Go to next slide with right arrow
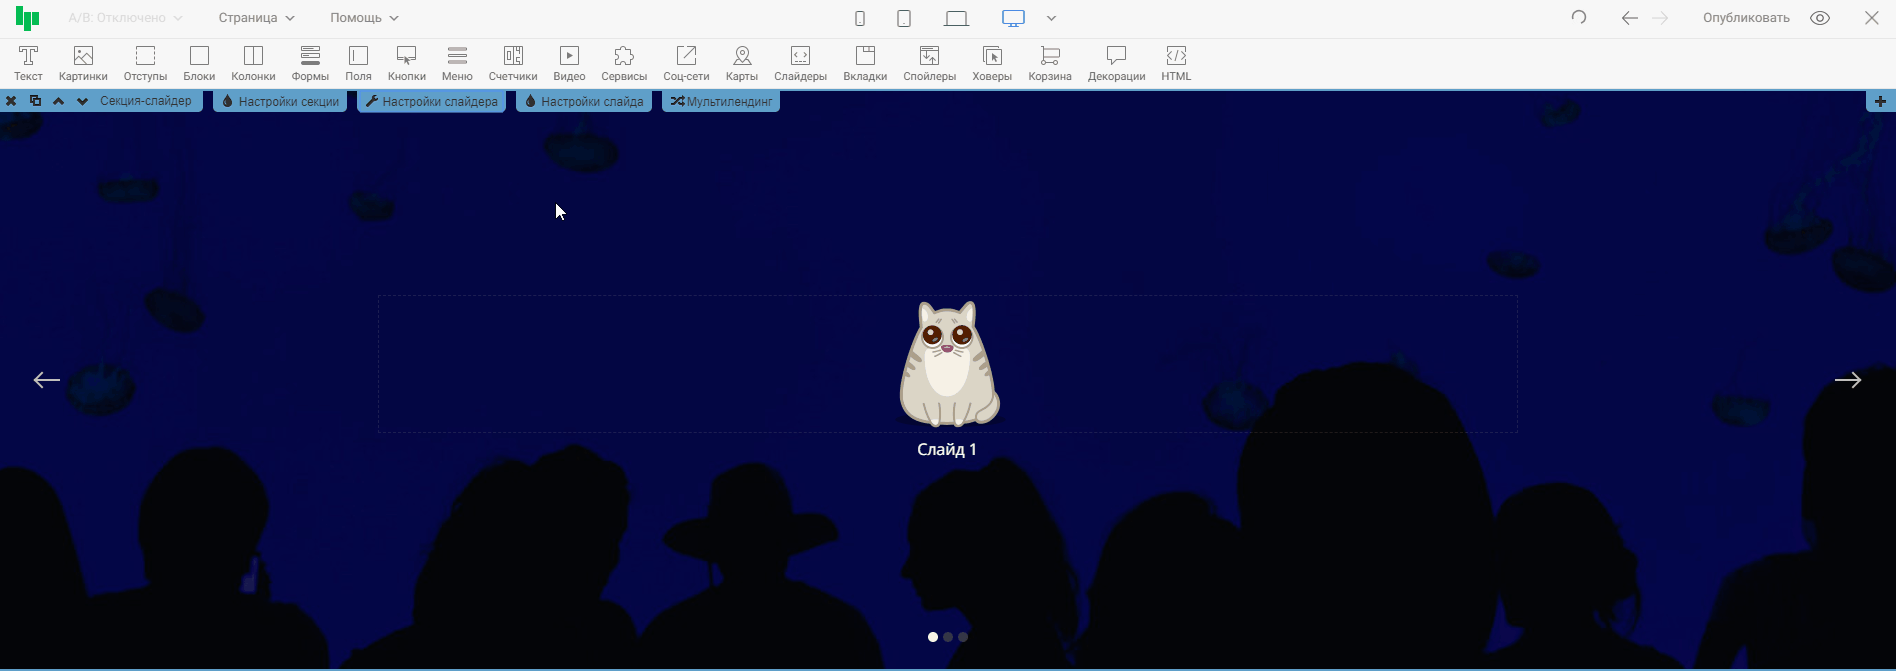This screenshot has height=671, width=1896. pyautogui.click(x=1847, y=380)
